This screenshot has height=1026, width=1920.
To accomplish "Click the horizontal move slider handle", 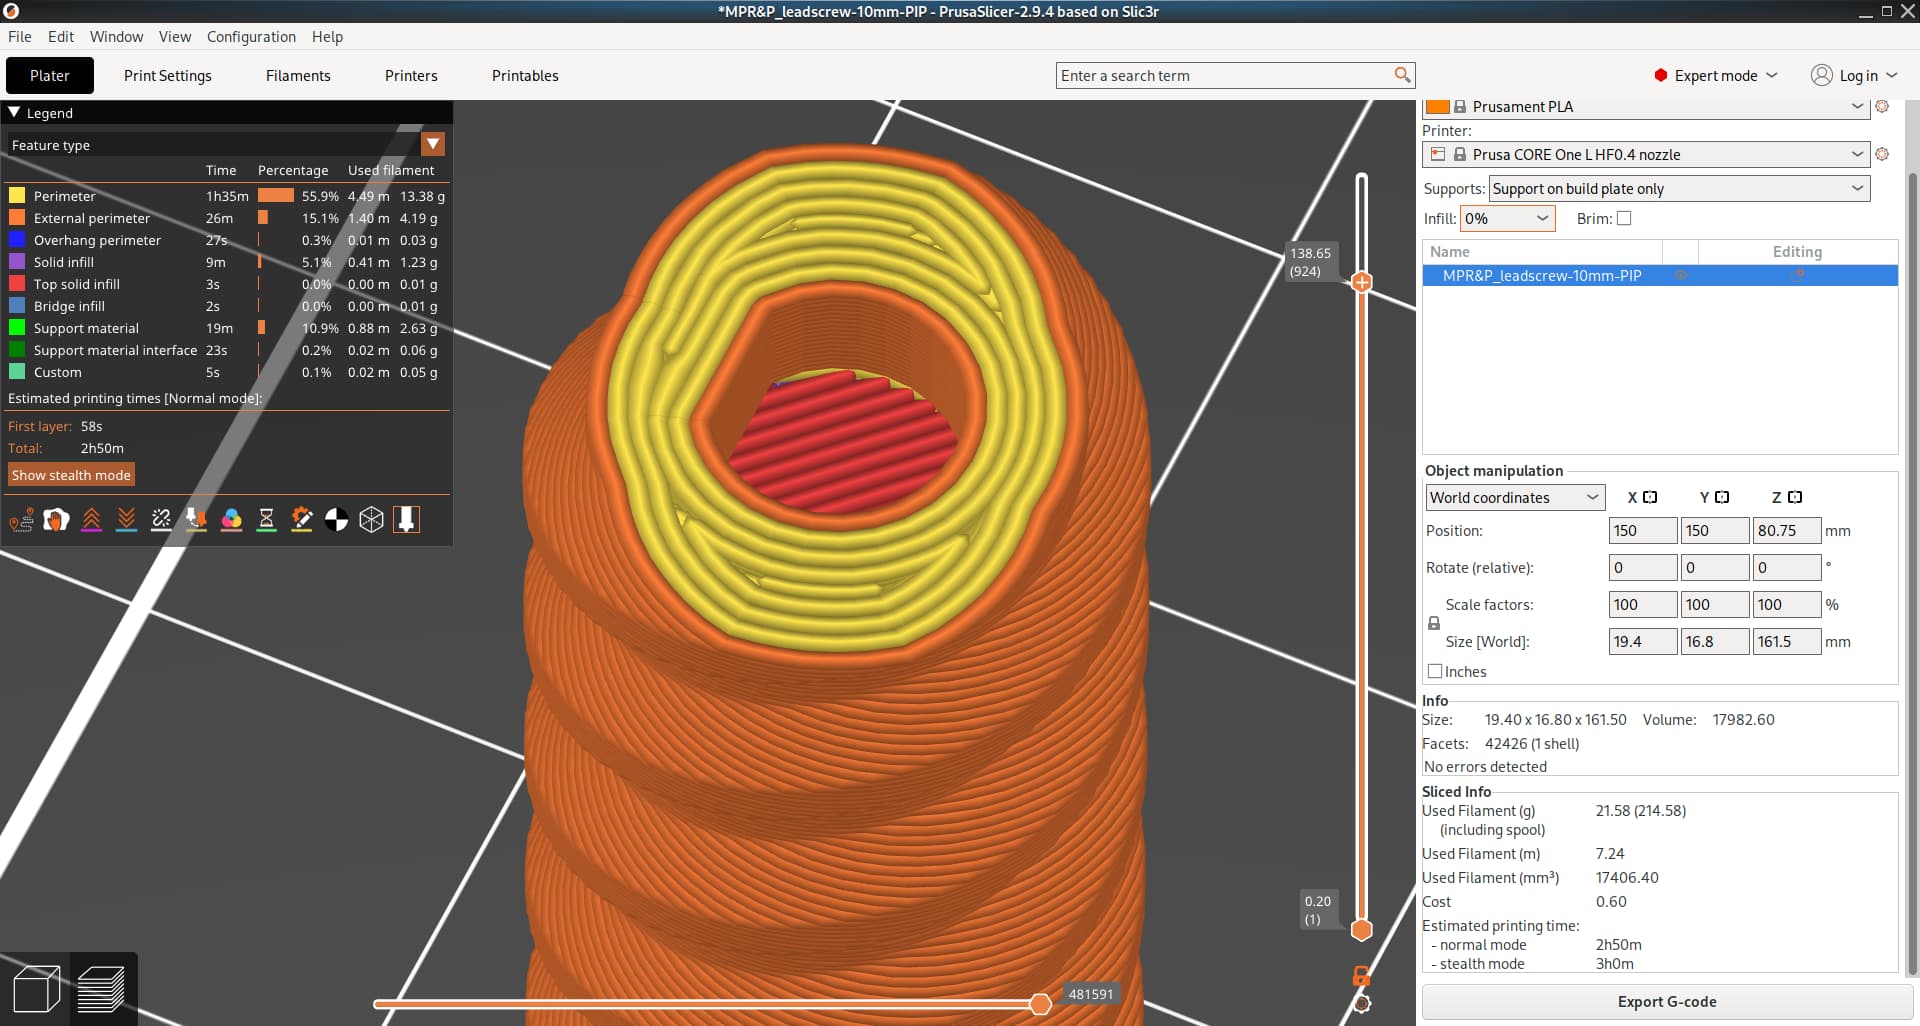I will coord(1040,1004).
